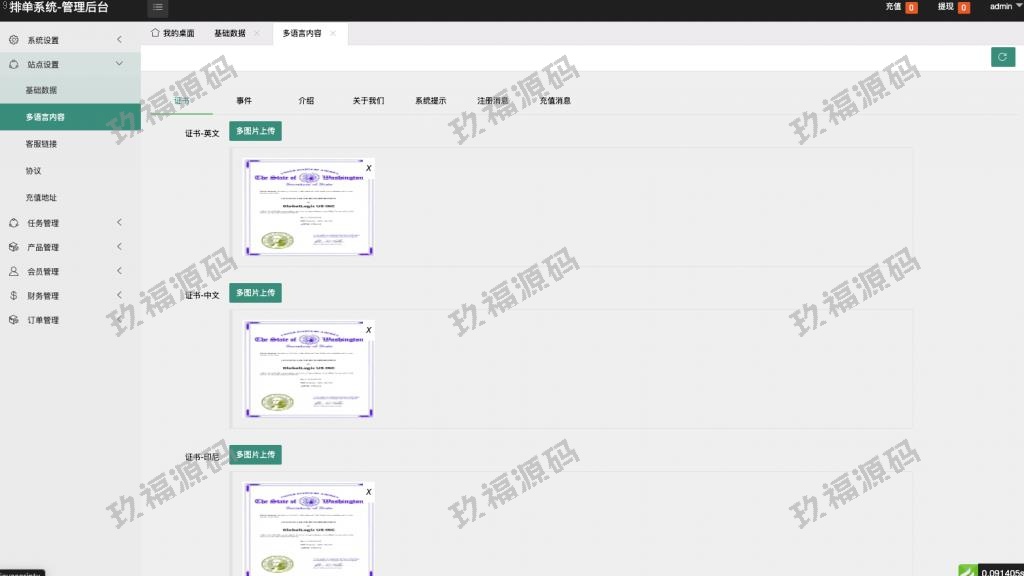Click the green refresh icon button

coord(1002,57)
